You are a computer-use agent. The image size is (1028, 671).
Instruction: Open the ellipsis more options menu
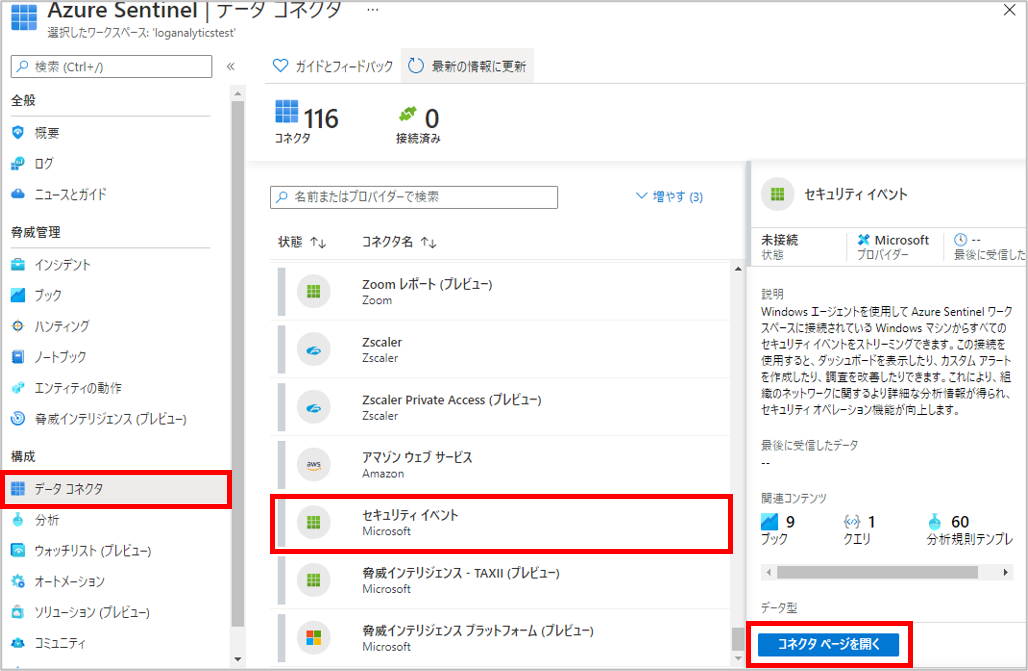(x=372, y=10)
